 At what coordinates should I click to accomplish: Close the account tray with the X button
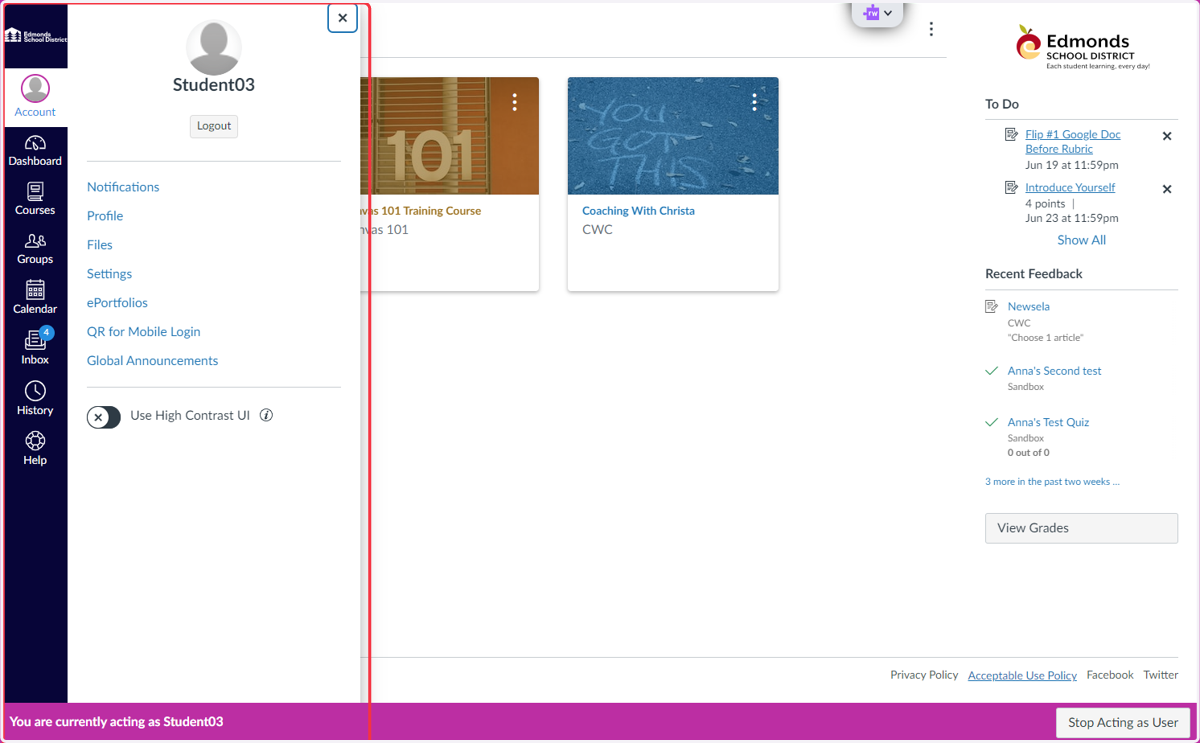click(343, 18)
